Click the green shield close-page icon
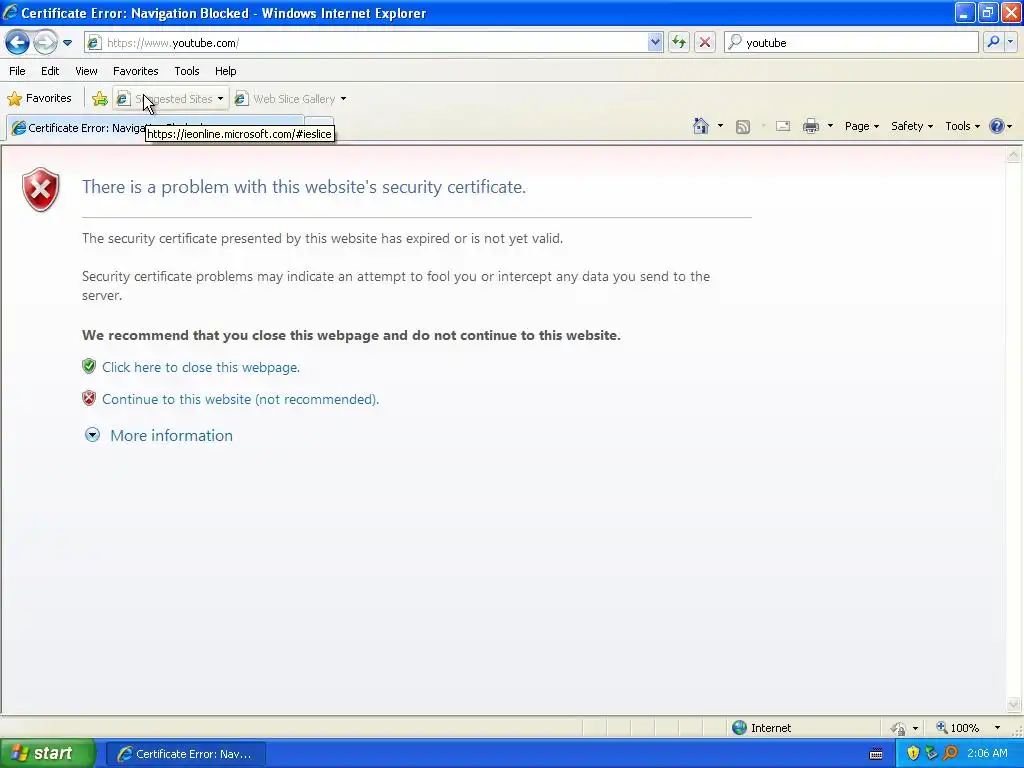1024x768 pixels. click(89, 366)
